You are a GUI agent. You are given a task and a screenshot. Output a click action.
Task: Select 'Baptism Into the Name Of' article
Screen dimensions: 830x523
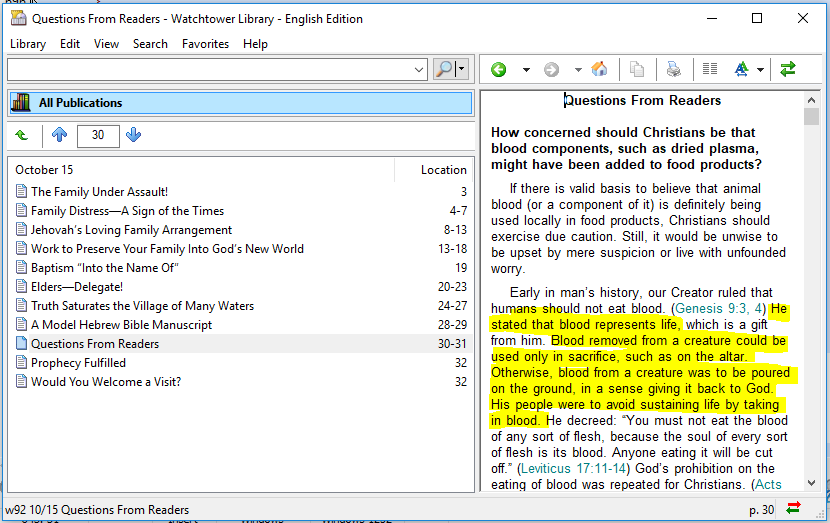click(x=104, y=268)
